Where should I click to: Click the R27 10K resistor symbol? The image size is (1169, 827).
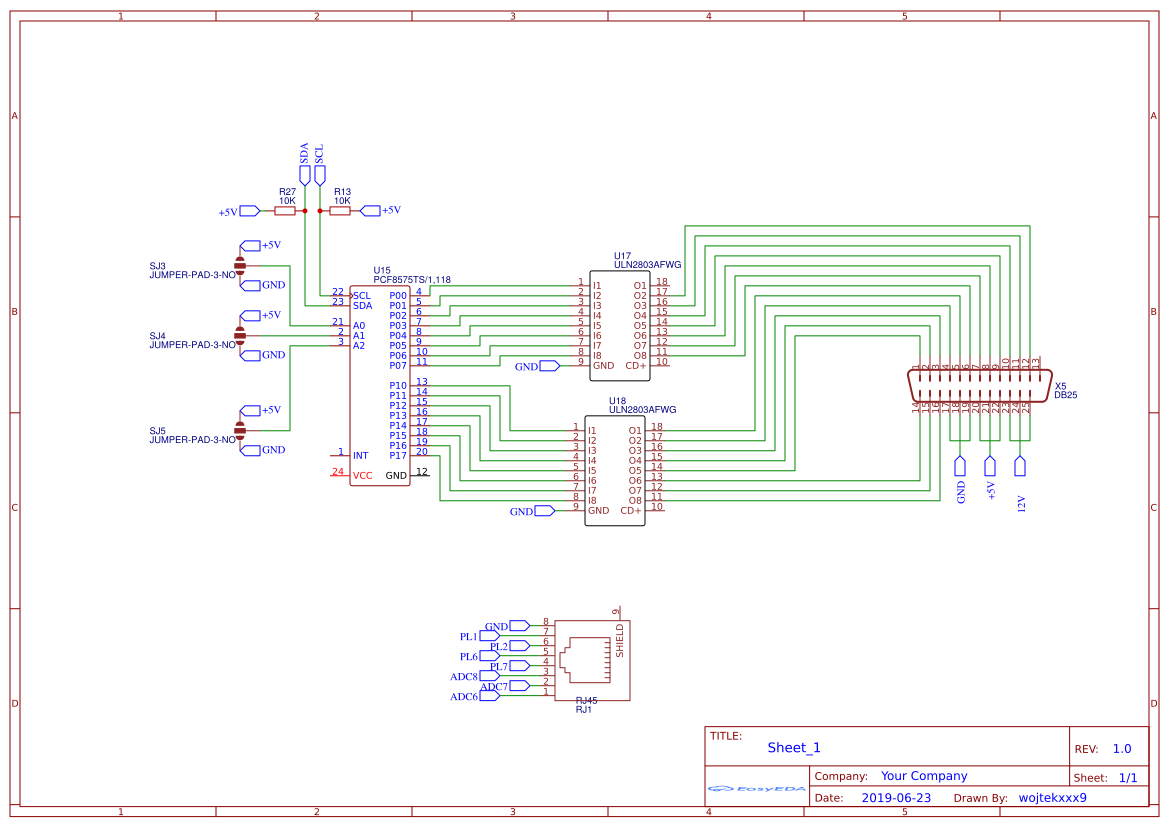(x=287, y=210)
